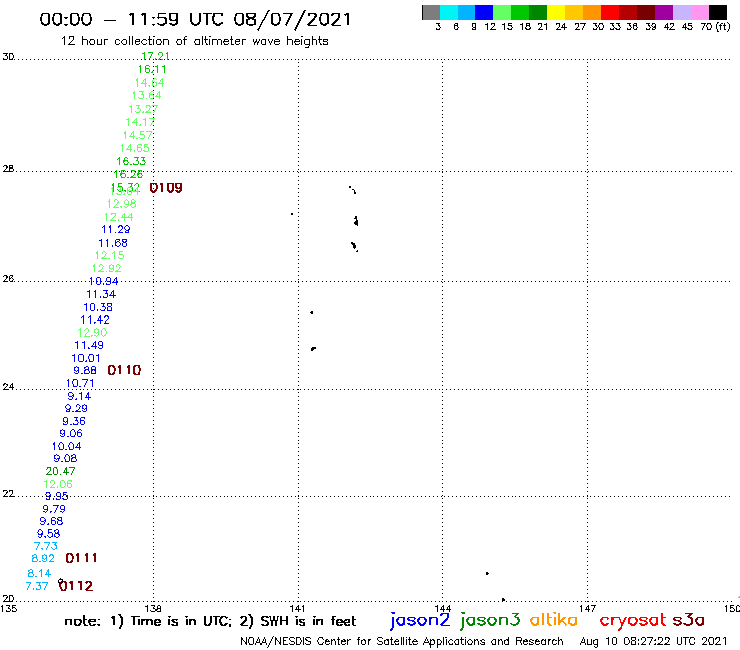Click the subtitle about 12 hour collection
Screen dimensions: 740x650
pyautogui.click(x=194, y=41)
